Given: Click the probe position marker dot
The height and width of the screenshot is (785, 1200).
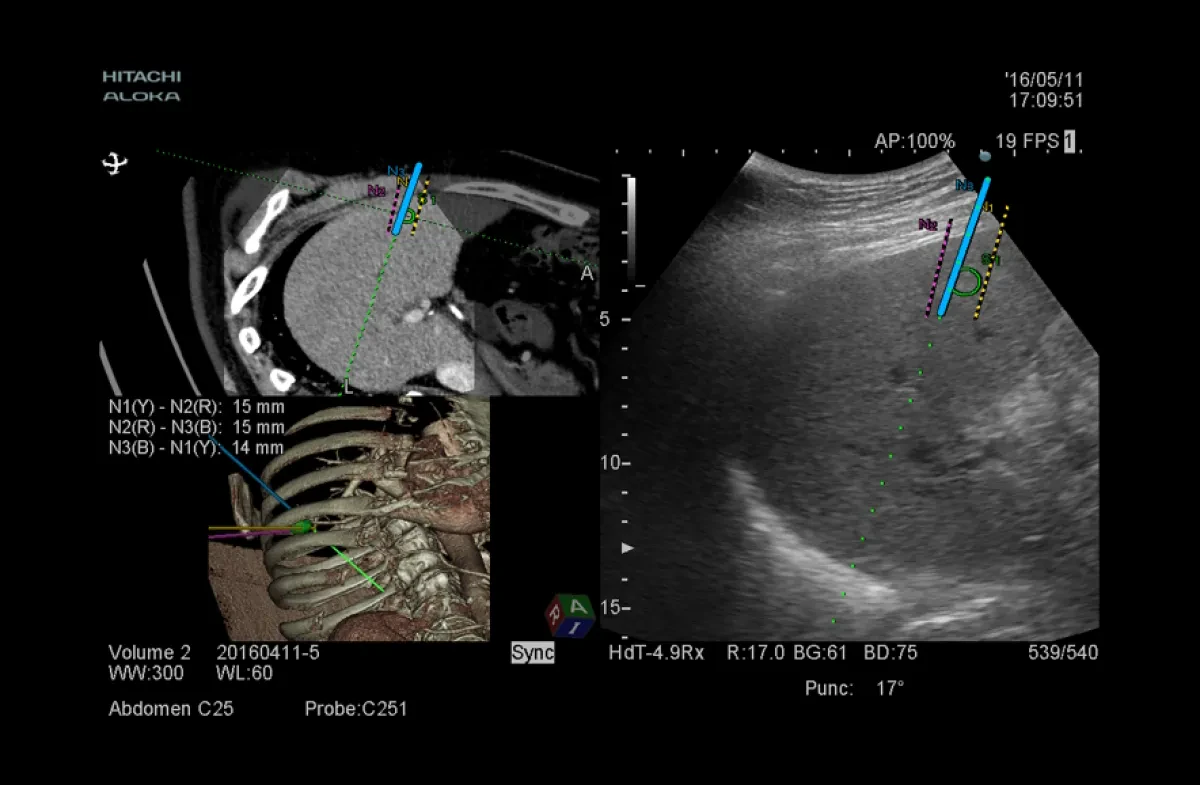Looking at the screenshot, I should tap(984, 155).
